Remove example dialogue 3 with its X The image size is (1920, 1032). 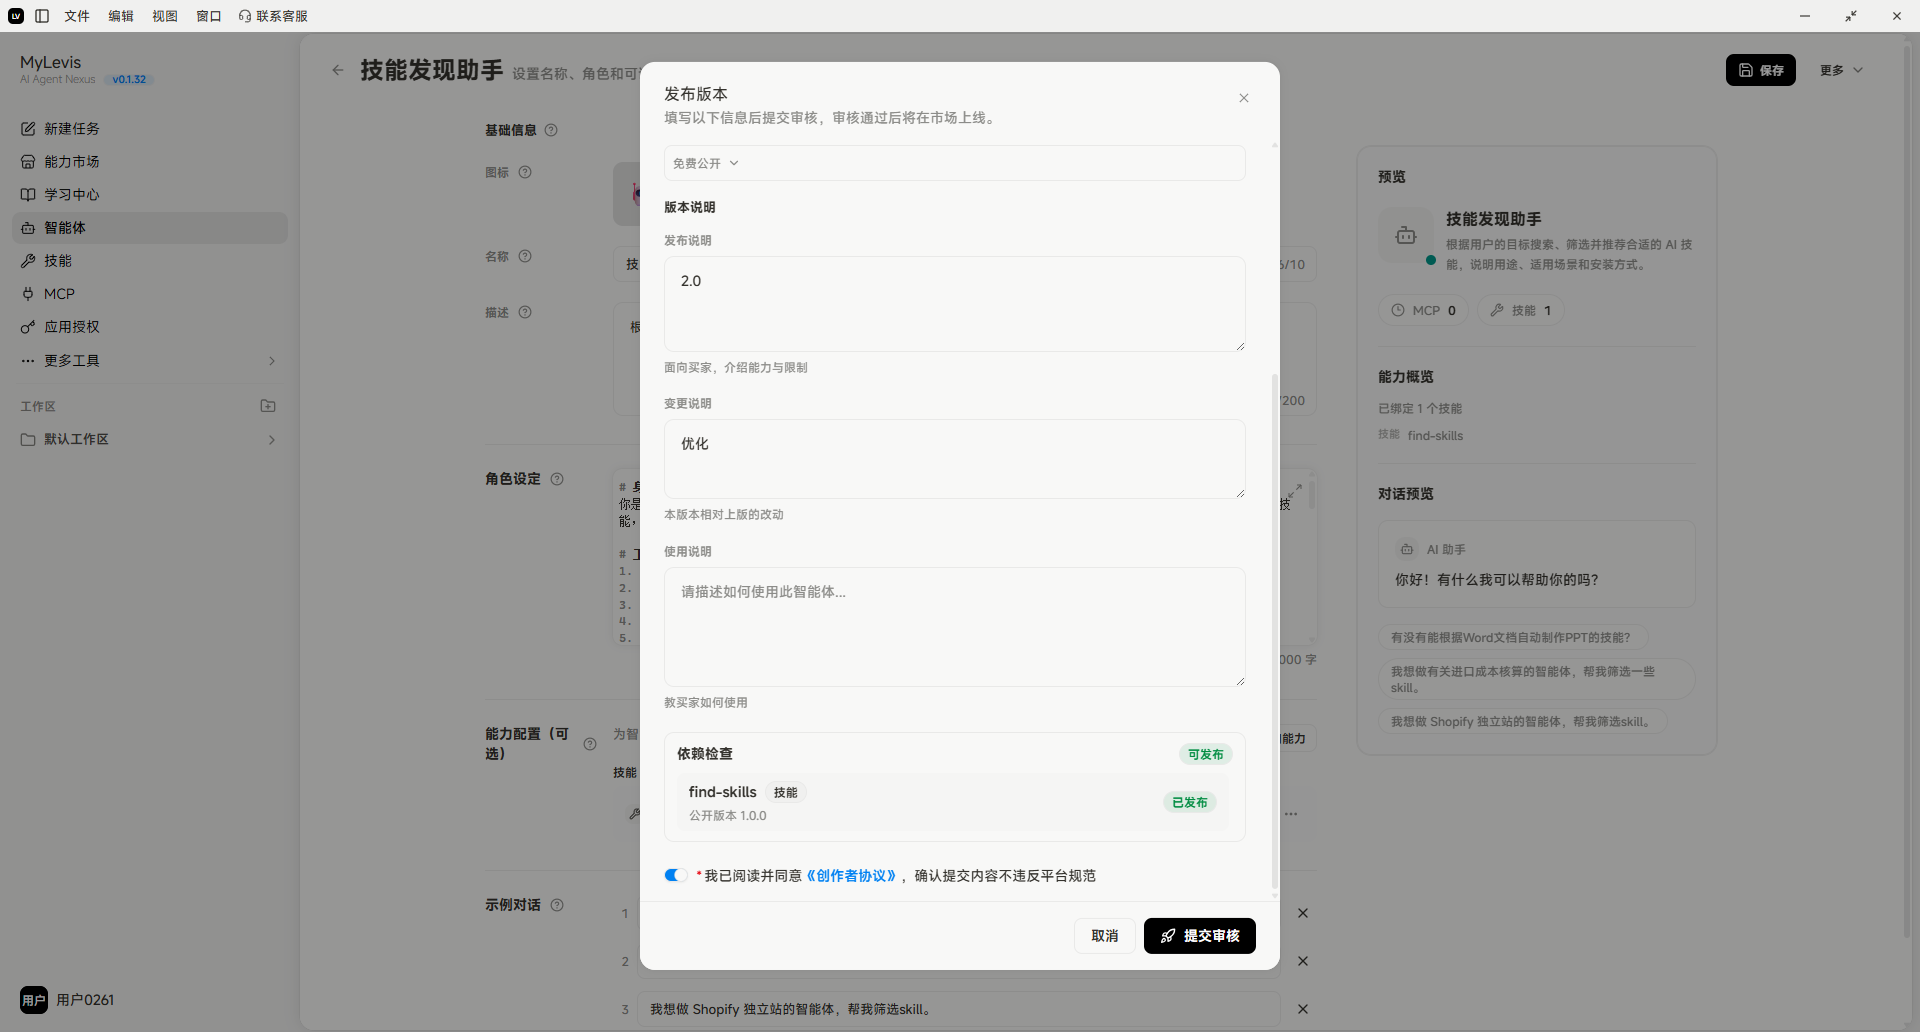tap(1303, 1009)
